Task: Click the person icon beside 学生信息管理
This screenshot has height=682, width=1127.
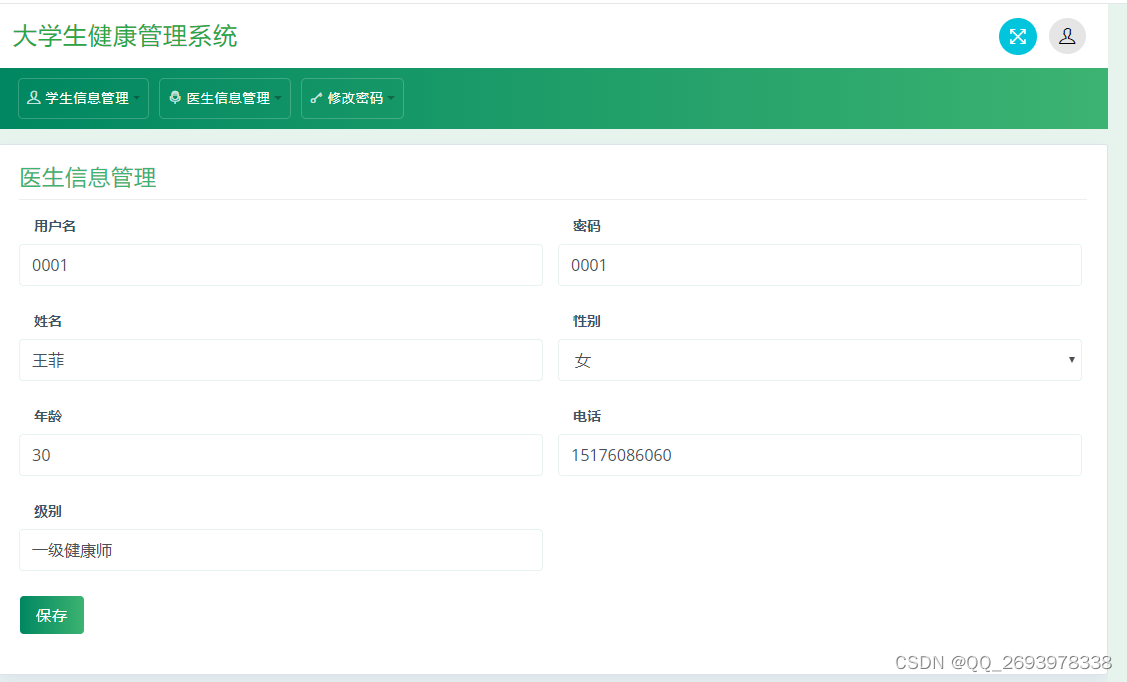Action: click(x=34, y=97)
